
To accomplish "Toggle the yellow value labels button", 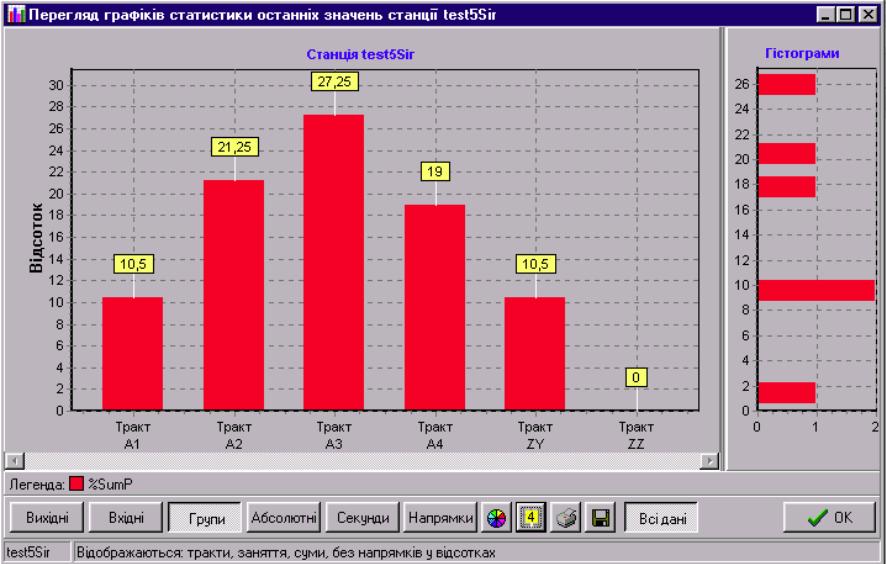I will click(x=531, y=518).
